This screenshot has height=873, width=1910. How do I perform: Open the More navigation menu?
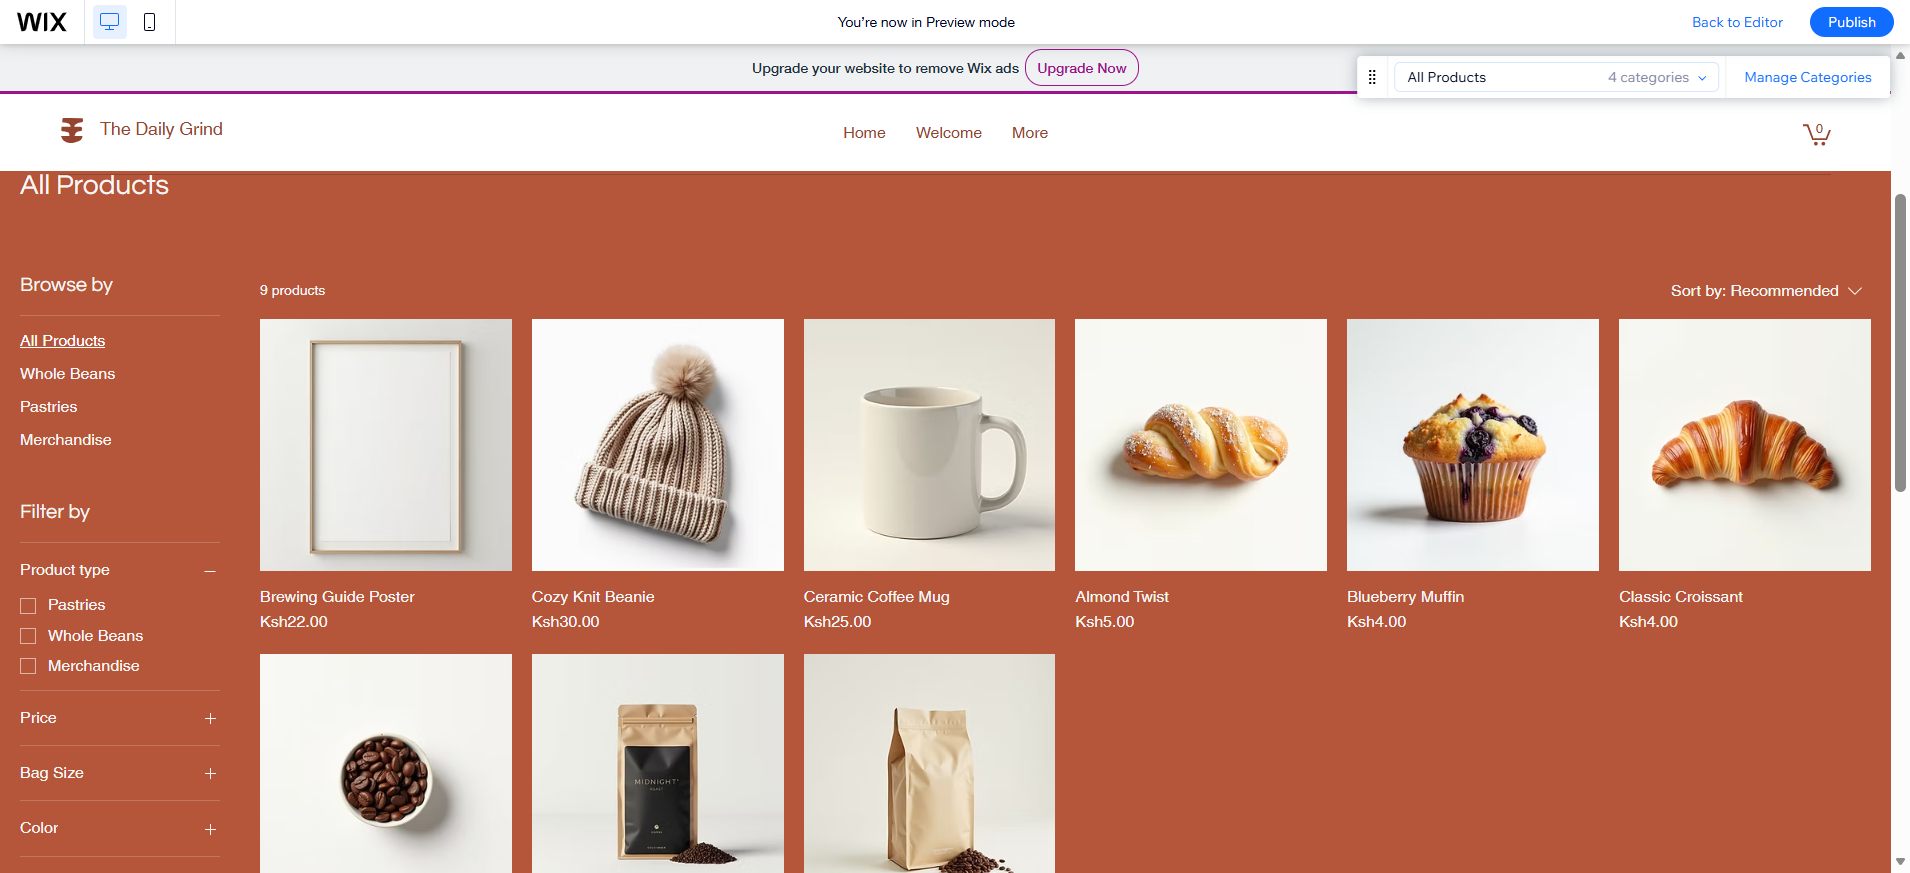coord(1030,133)
